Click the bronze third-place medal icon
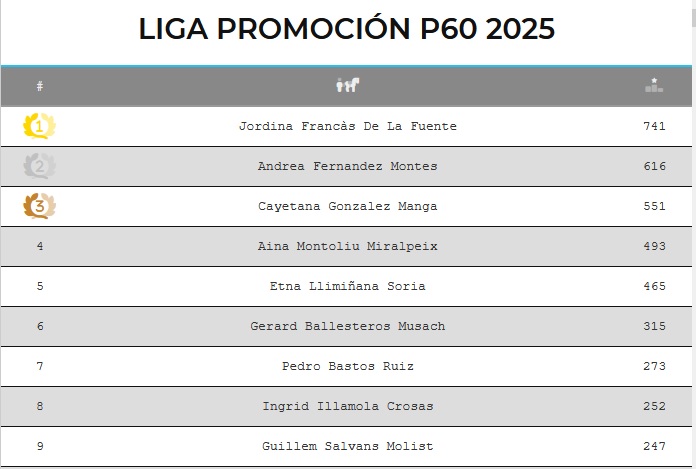 (x=40, y=206)
